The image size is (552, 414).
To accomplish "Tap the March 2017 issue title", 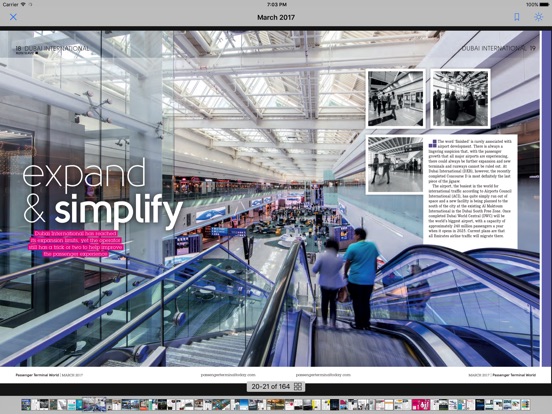I will [x=276, y=17].
